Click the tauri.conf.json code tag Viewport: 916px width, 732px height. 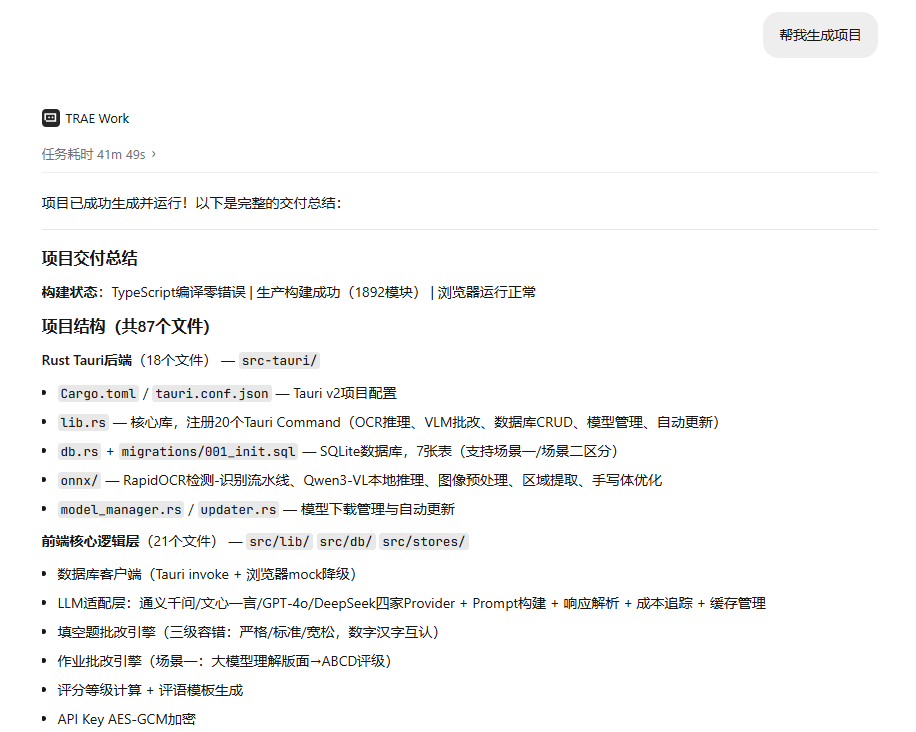pyautogui.click(x=212, y=394)
